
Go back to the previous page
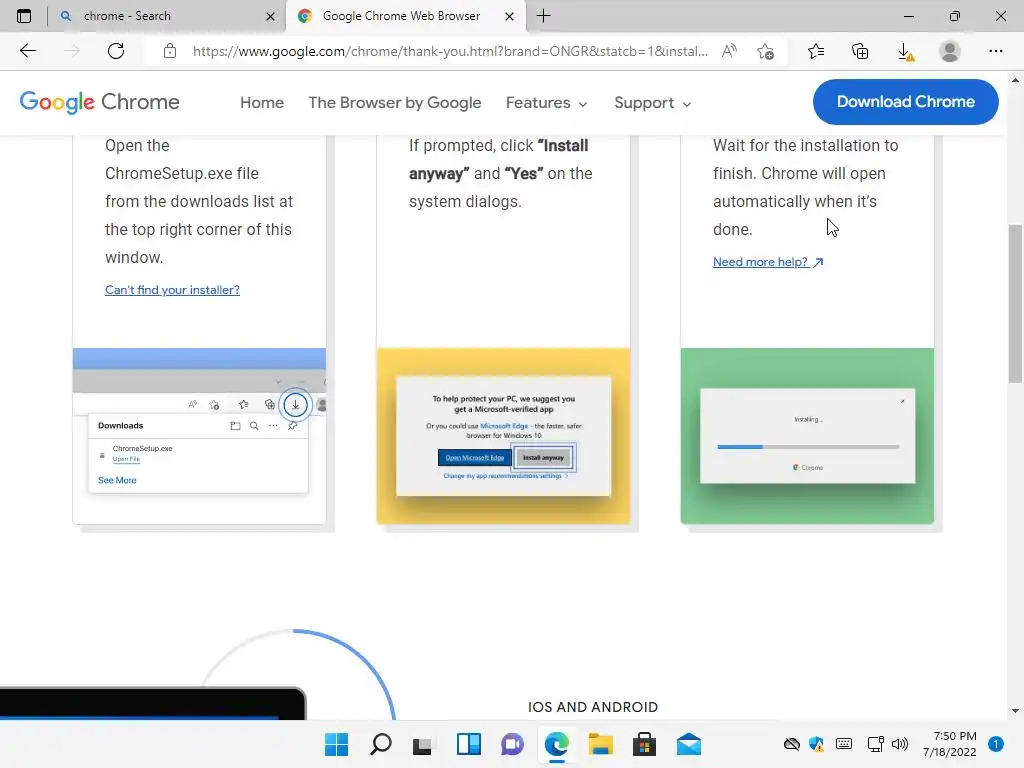tap(28, 51)
